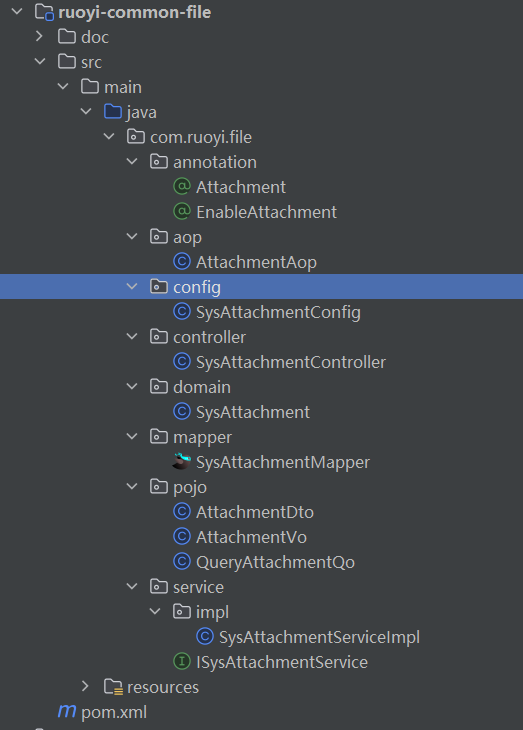Viewport: 523px width, 730px height.
Task: Collapse the service package arrow
Action: coord(132,586)
